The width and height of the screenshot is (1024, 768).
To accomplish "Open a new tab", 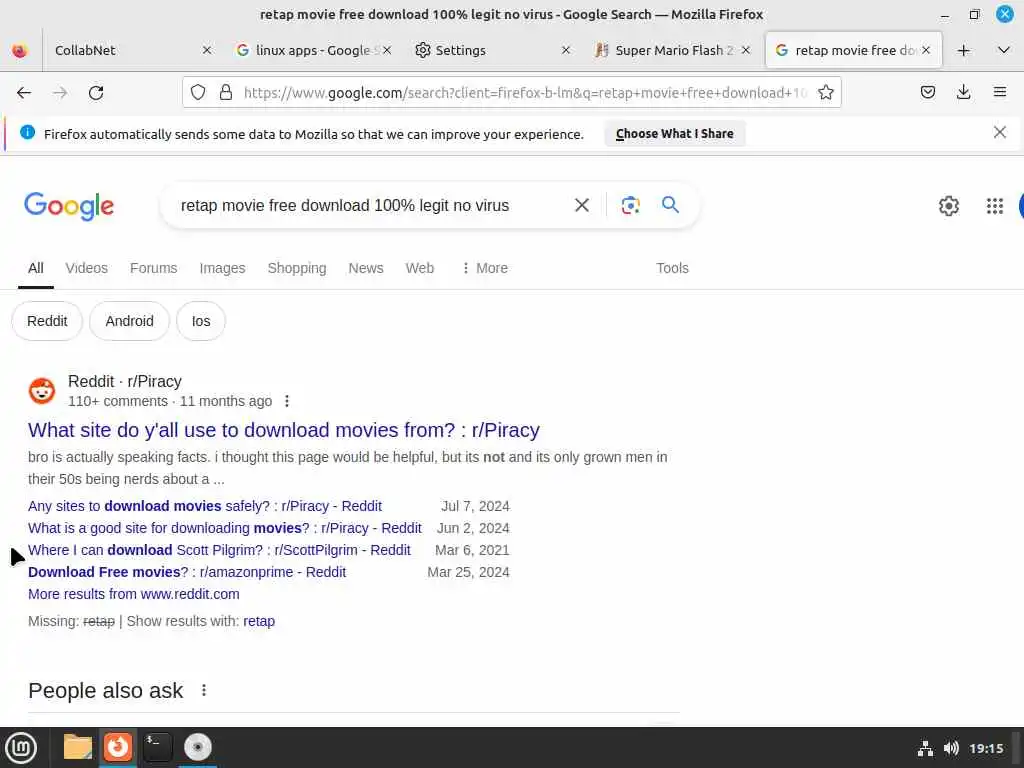I will click(x=963, y=50).
